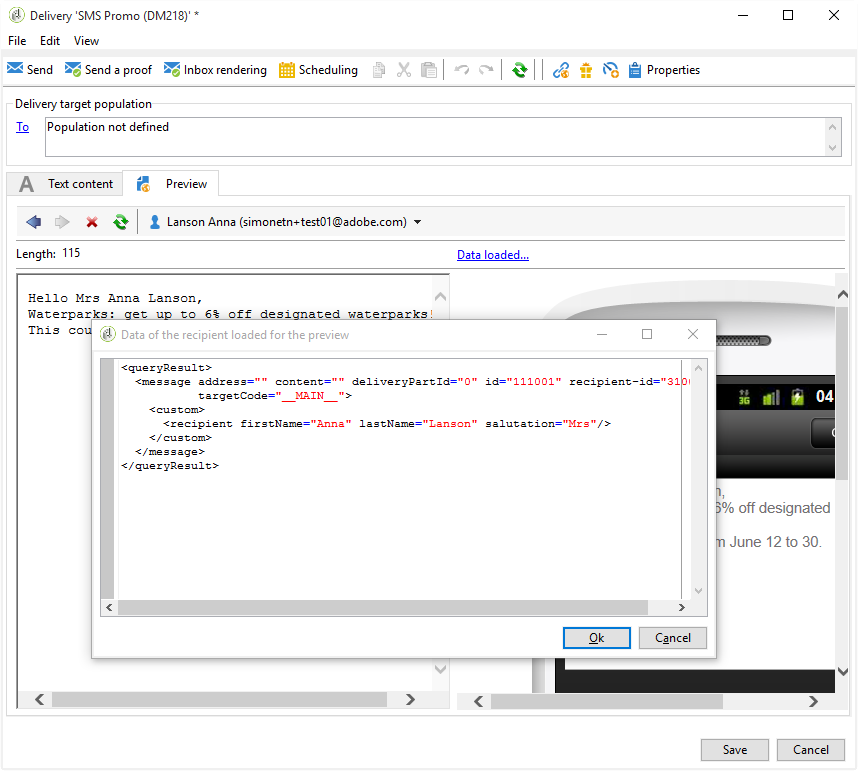Click the targetCode="__MAIN__" XML line
This screenshot has width=858, height=771.
275,396
